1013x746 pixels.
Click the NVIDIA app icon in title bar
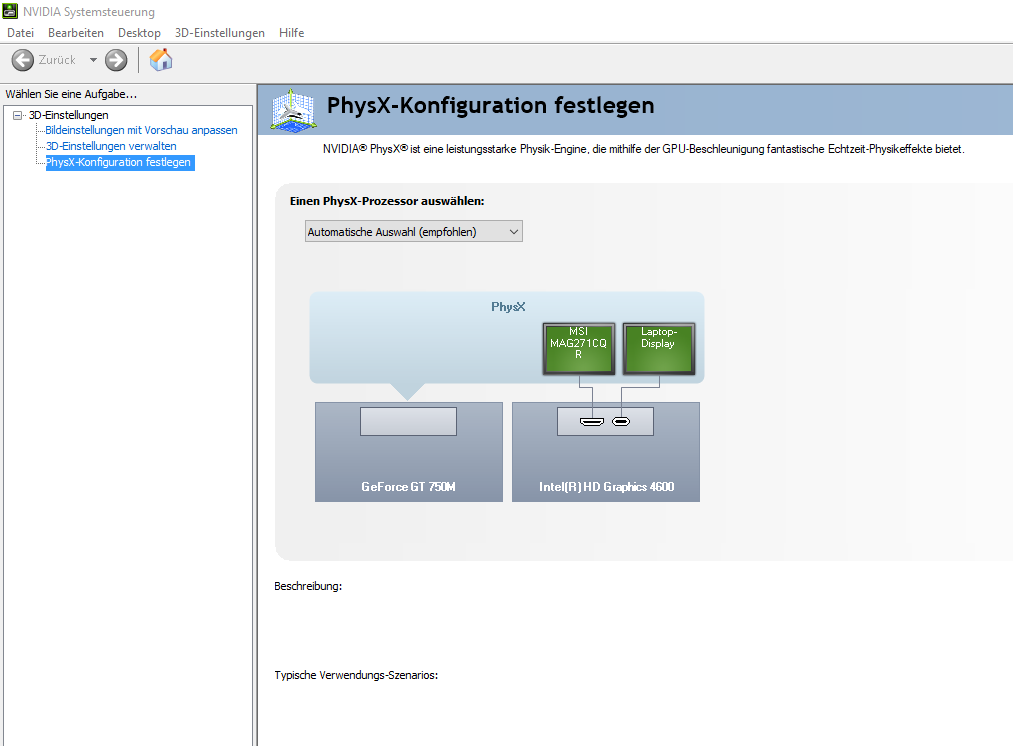(x=10, y=11)
